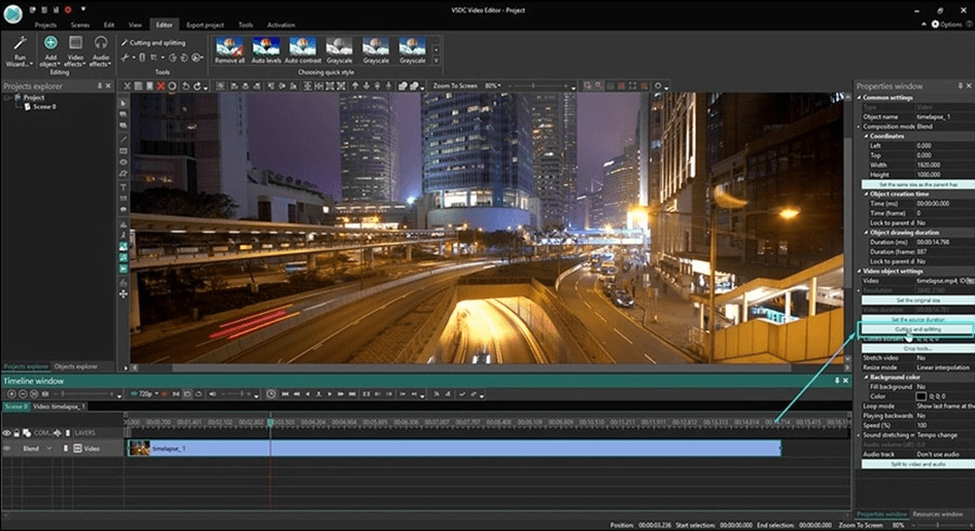Apply the Auto contrast quick style

point(303,50)
